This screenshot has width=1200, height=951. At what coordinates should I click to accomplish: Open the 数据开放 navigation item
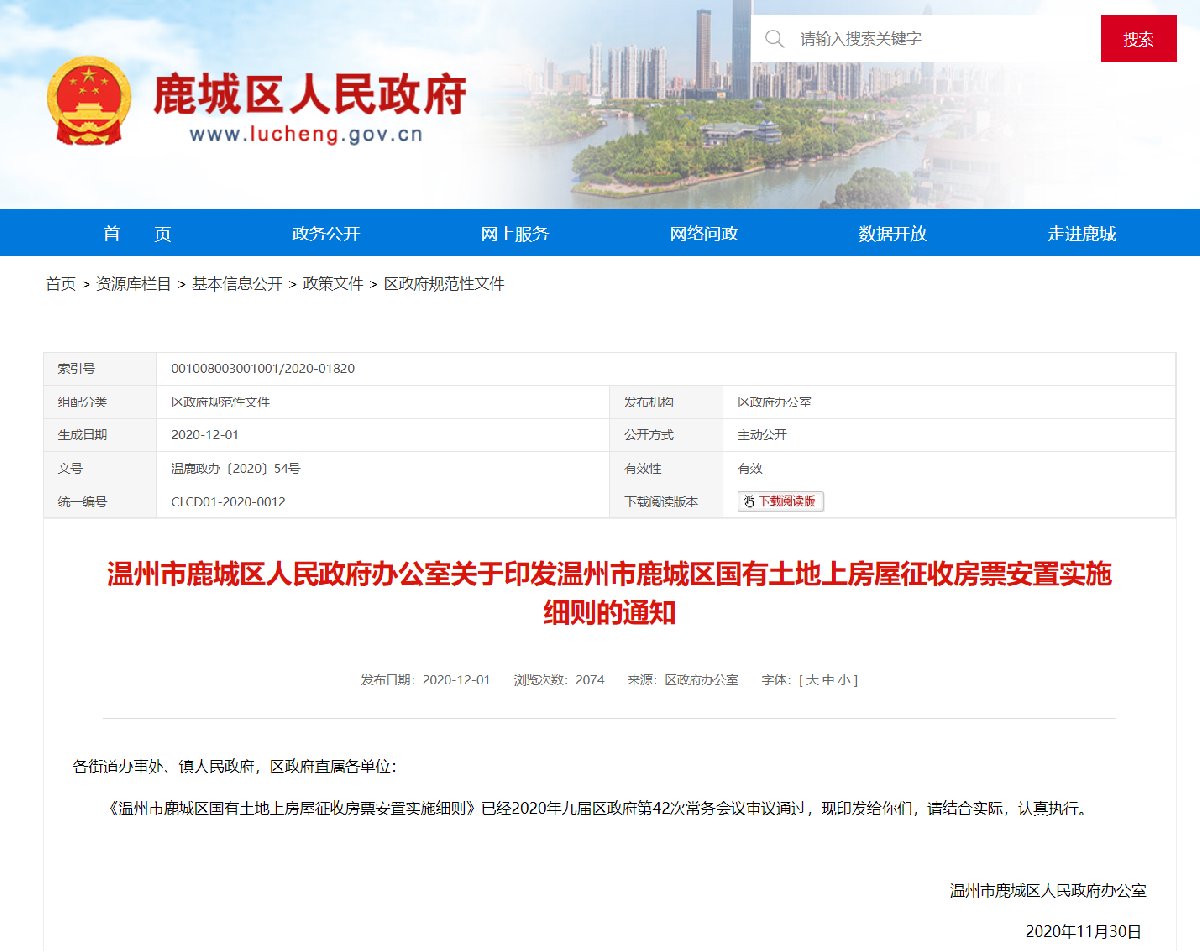(x=893, y=233)
